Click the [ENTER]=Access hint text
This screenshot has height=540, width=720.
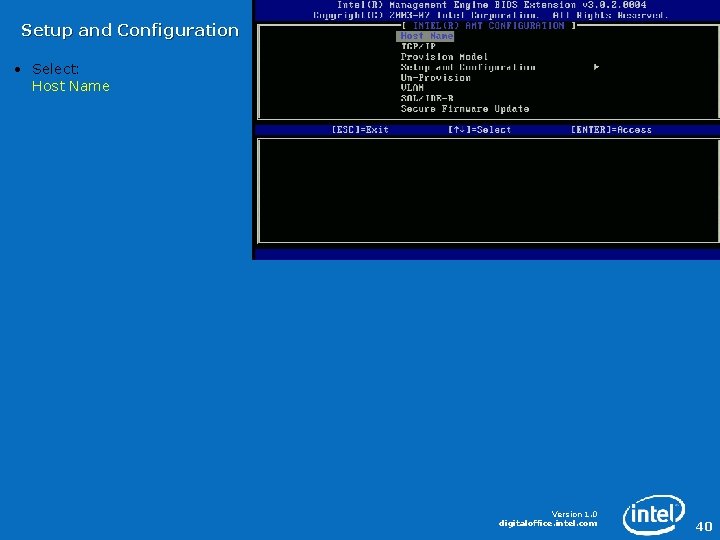611,130
